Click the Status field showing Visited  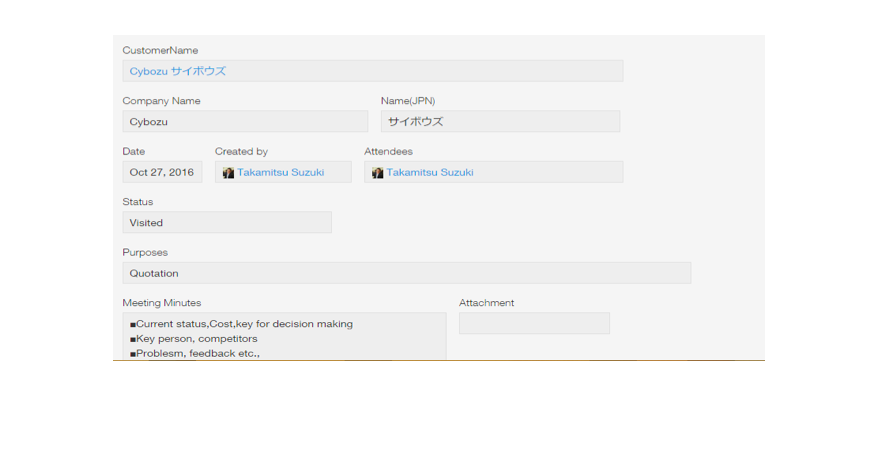click(227, 222)
